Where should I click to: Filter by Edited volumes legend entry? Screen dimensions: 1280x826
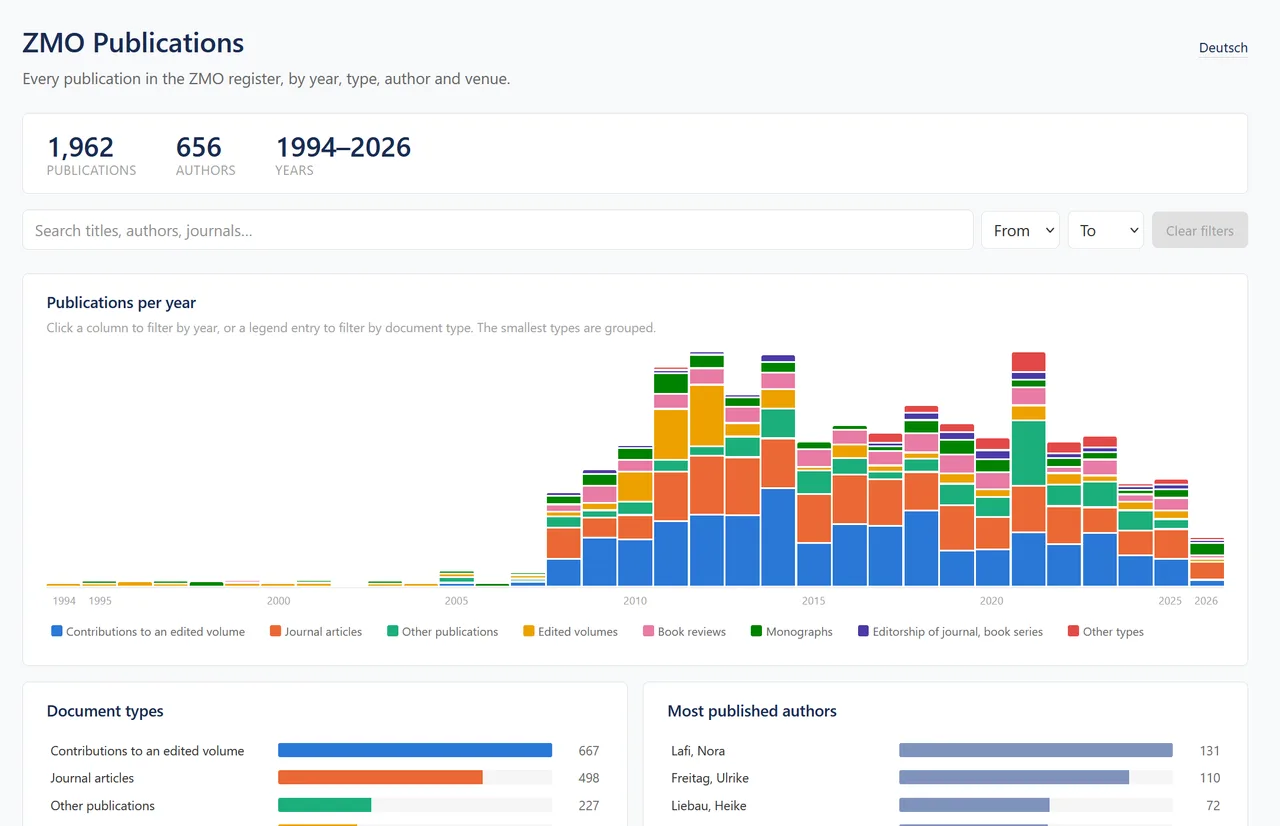570,632
